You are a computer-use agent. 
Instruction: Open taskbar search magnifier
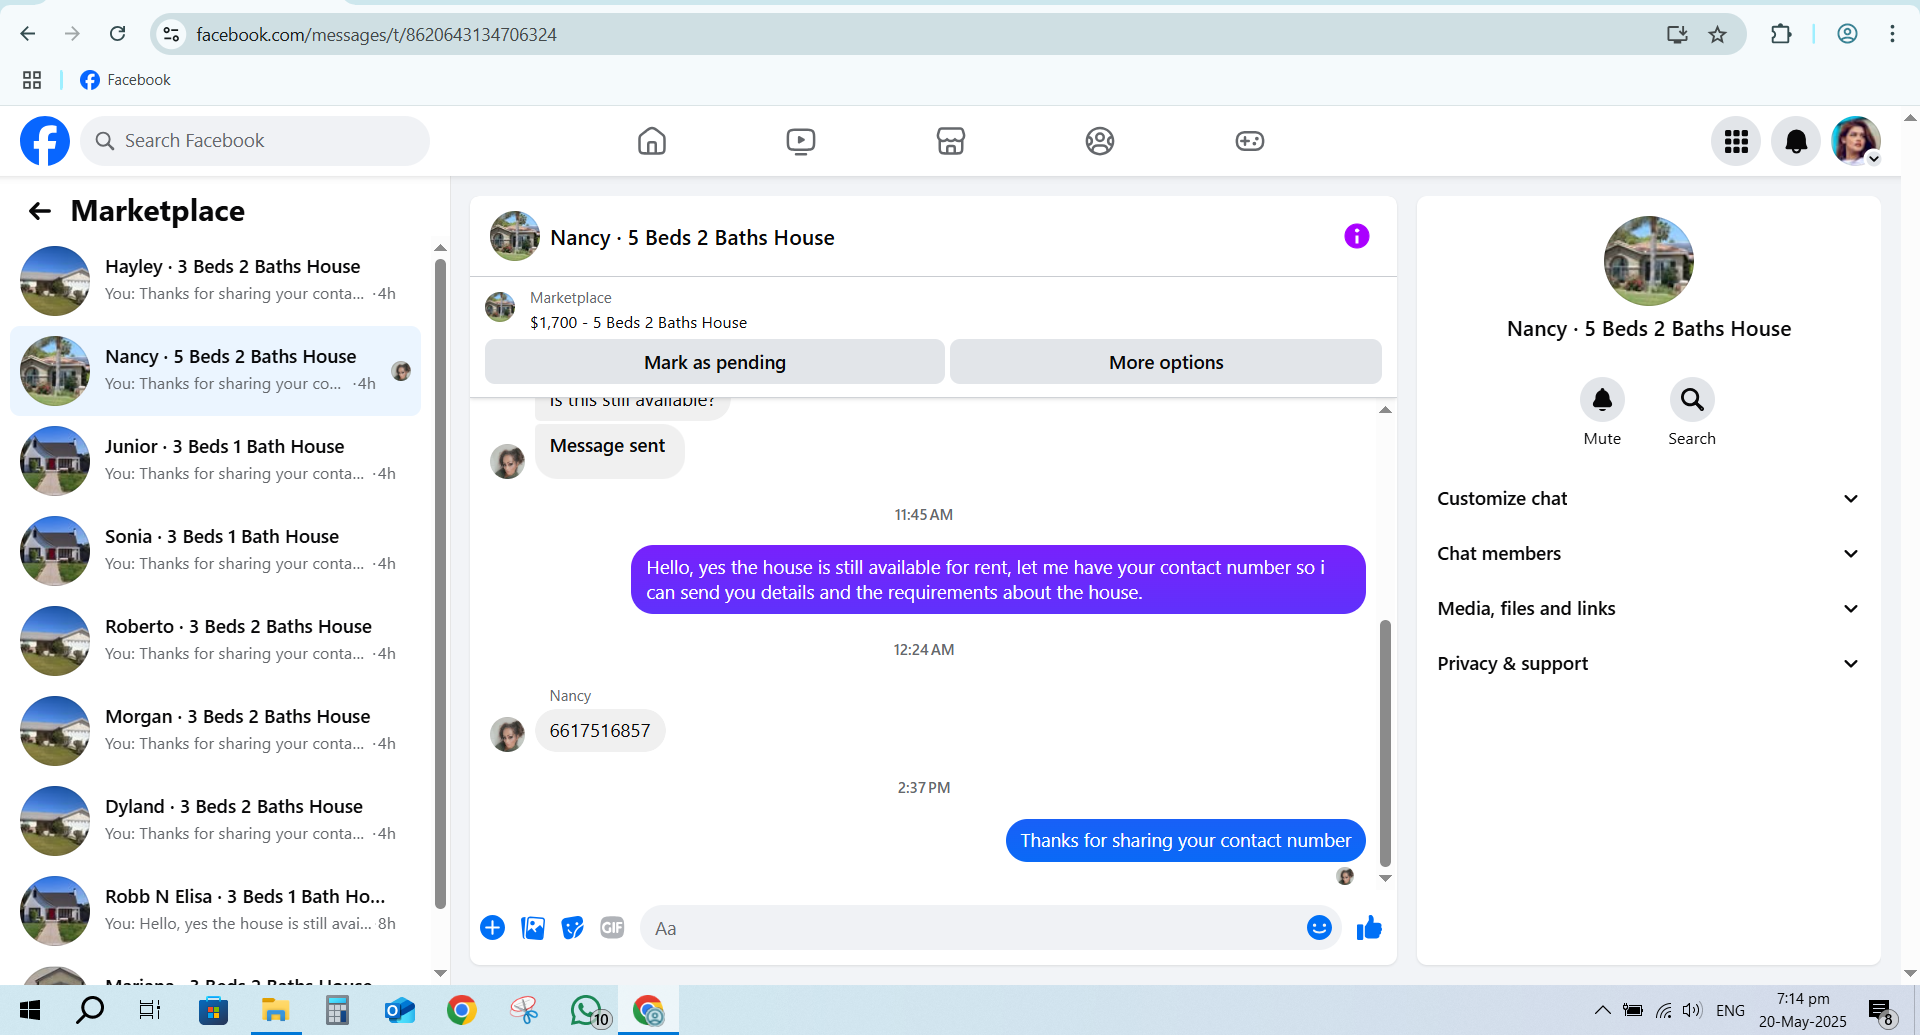[90, 1011]
